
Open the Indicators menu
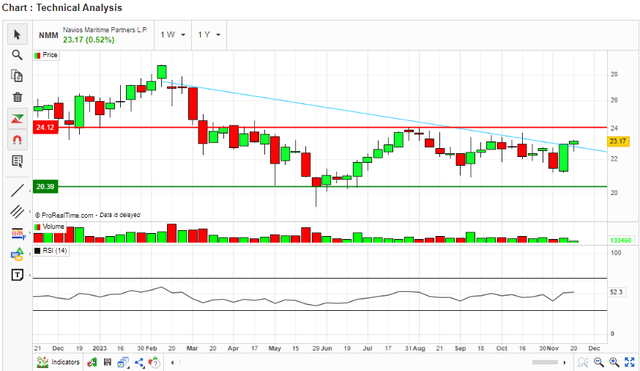58,362
